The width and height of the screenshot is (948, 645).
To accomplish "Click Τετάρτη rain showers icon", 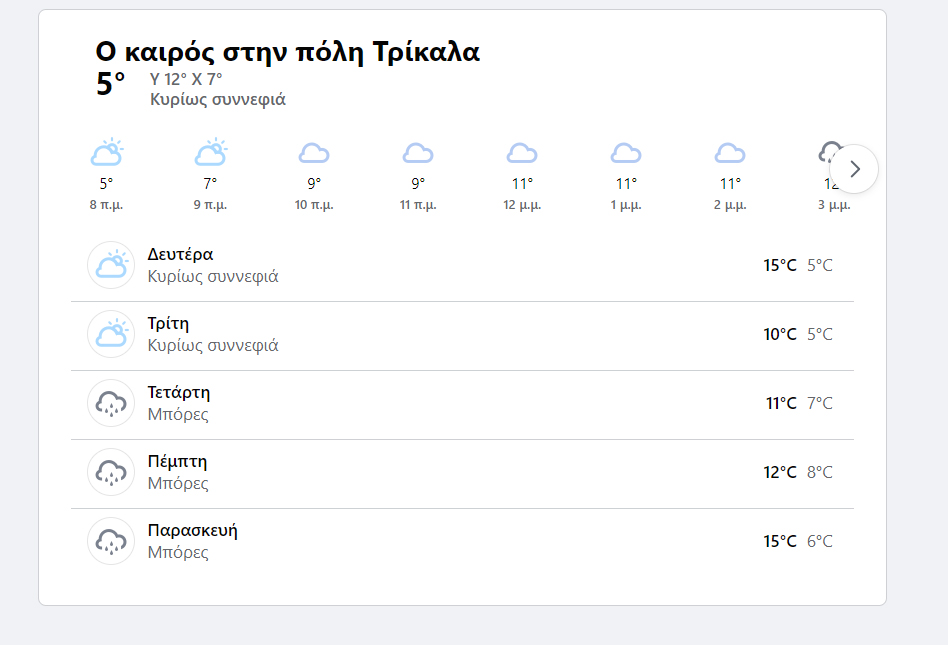I will tap(111, 404).
